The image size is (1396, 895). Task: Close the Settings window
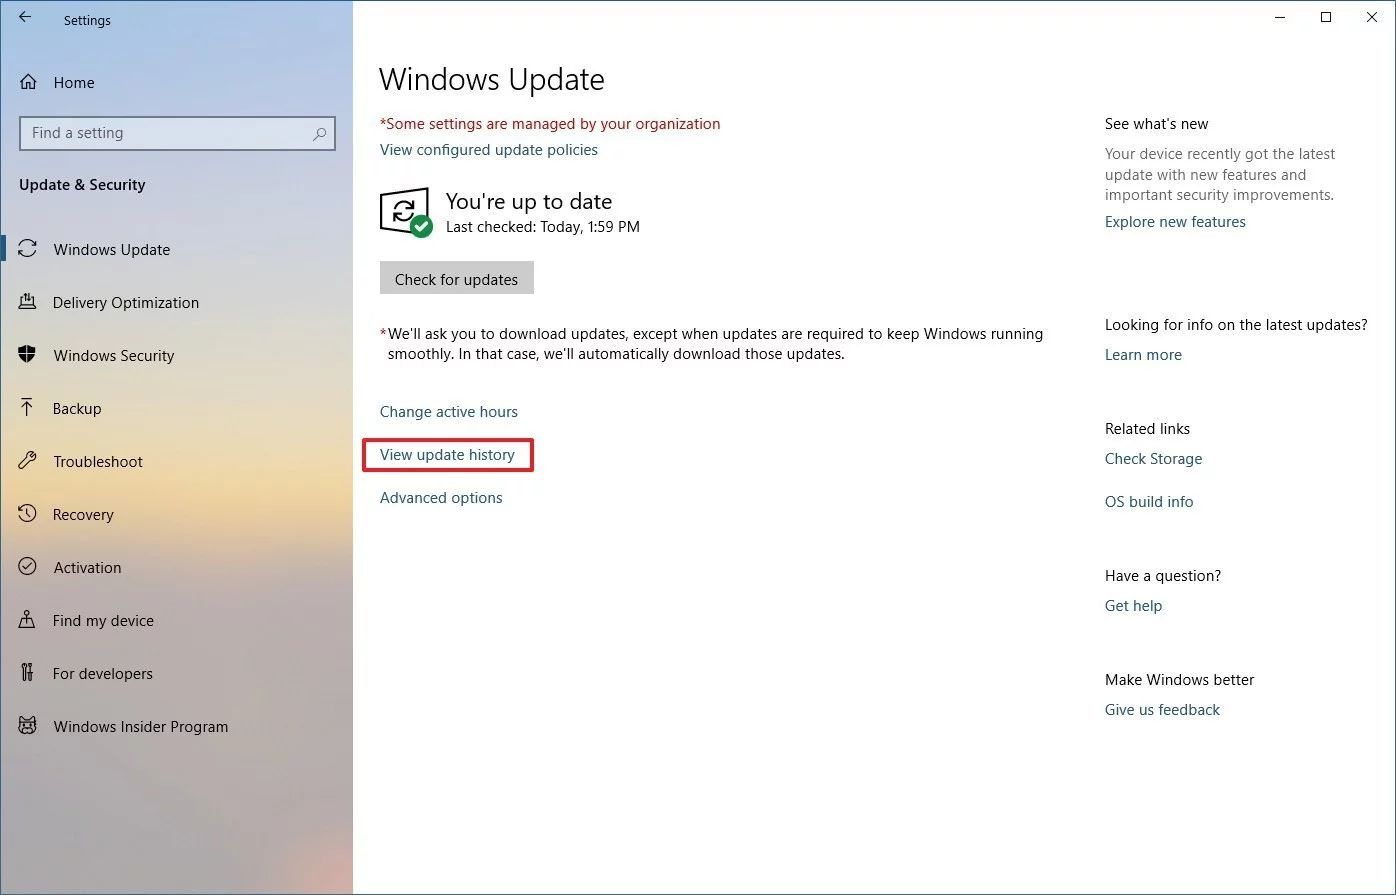click(x=1372, y=17)
